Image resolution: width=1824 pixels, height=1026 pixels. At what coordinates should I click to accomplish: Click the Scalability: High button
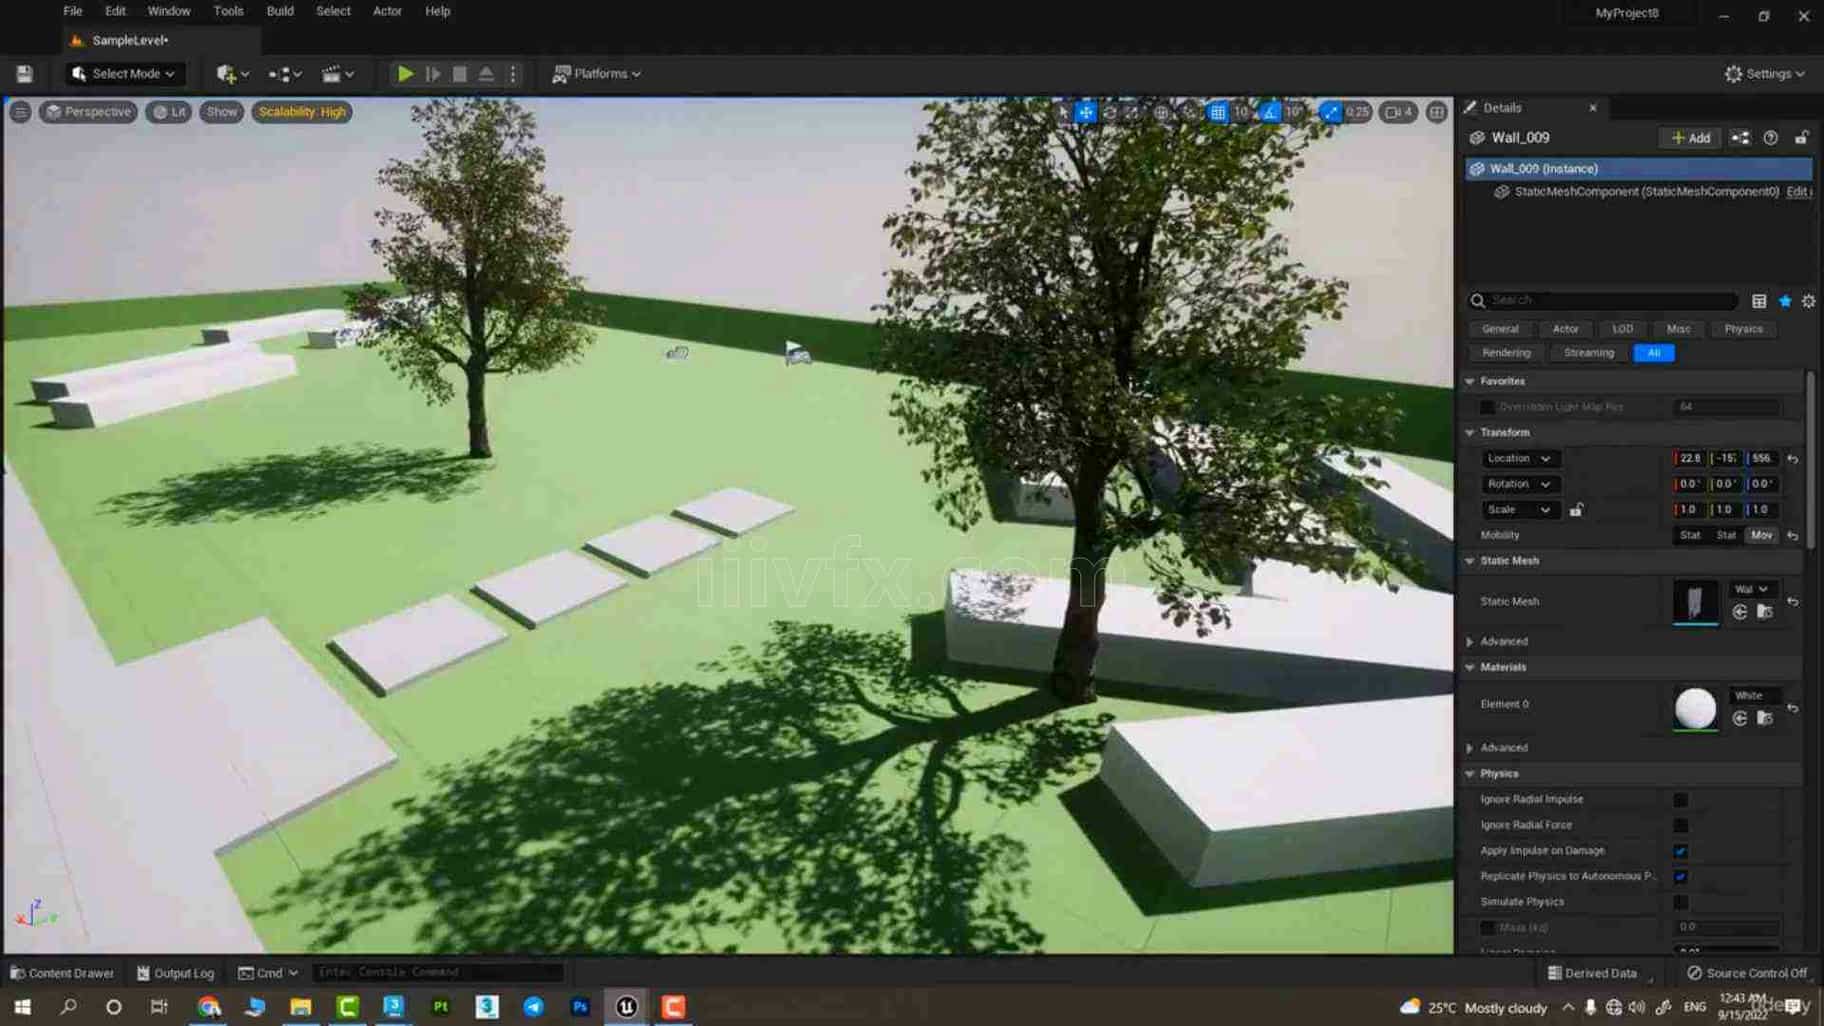point(302,112)
